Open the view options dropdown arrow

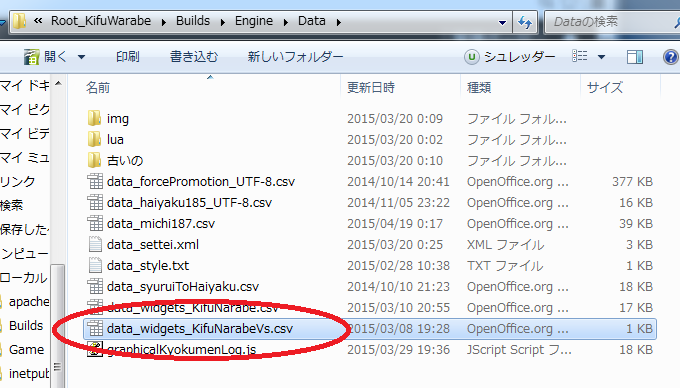tap(602, 57)
